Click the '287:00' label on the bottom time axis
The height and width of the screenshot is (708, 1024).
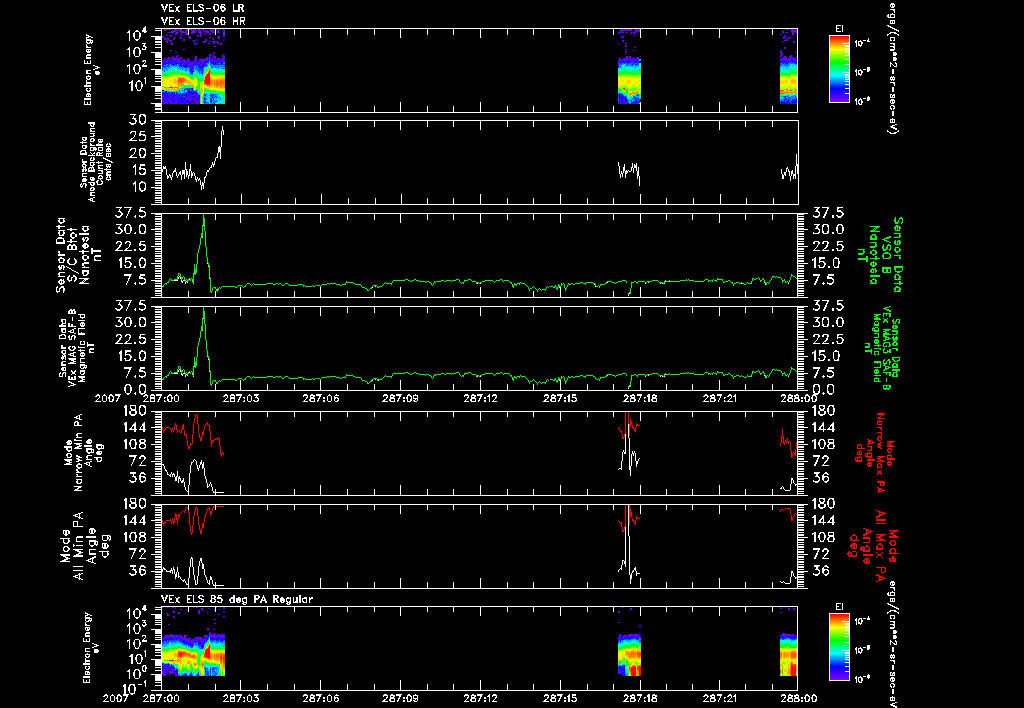pyautogui.click(x=163, y=698)
